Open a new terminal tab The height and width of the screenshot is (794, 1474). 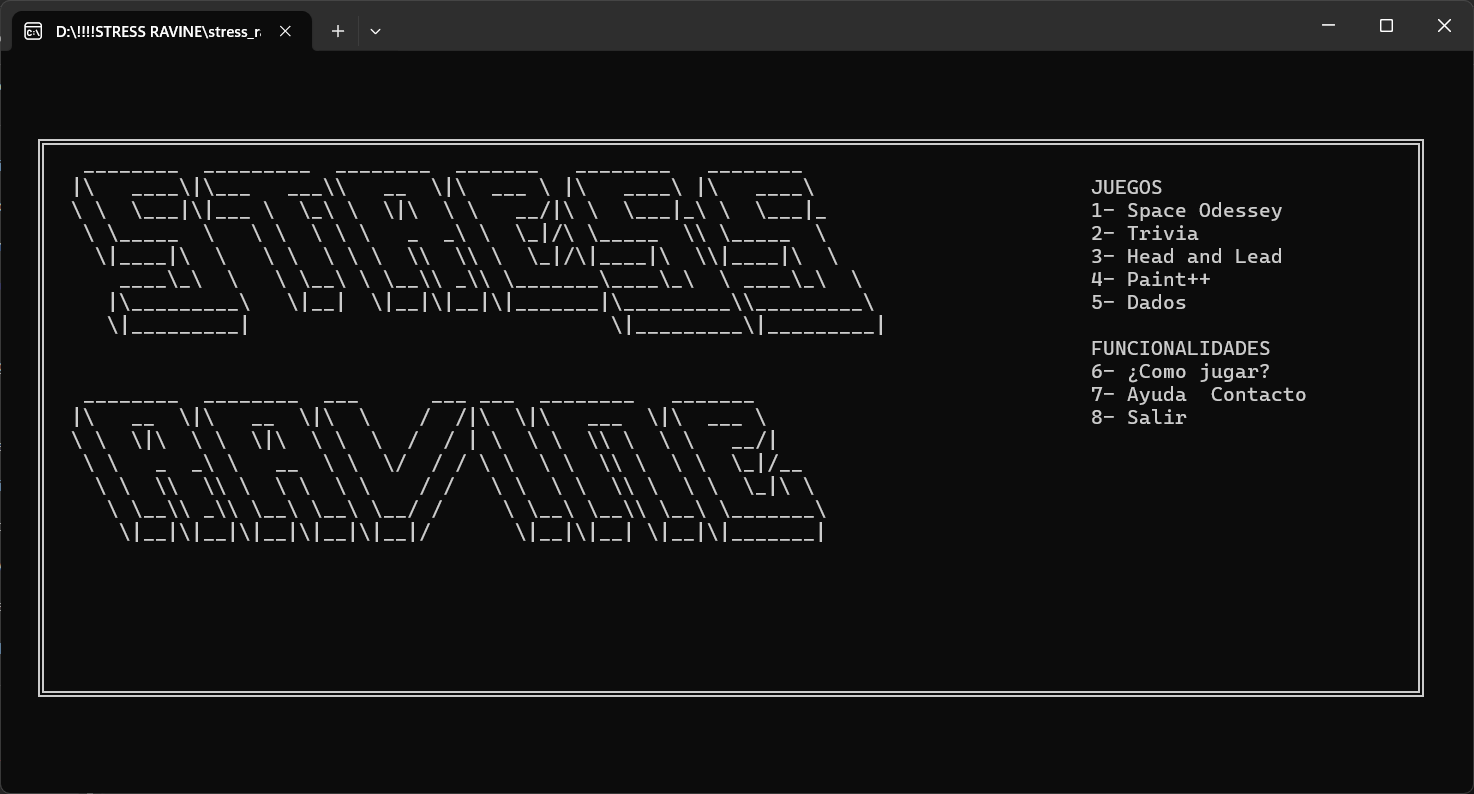[338, 31]
